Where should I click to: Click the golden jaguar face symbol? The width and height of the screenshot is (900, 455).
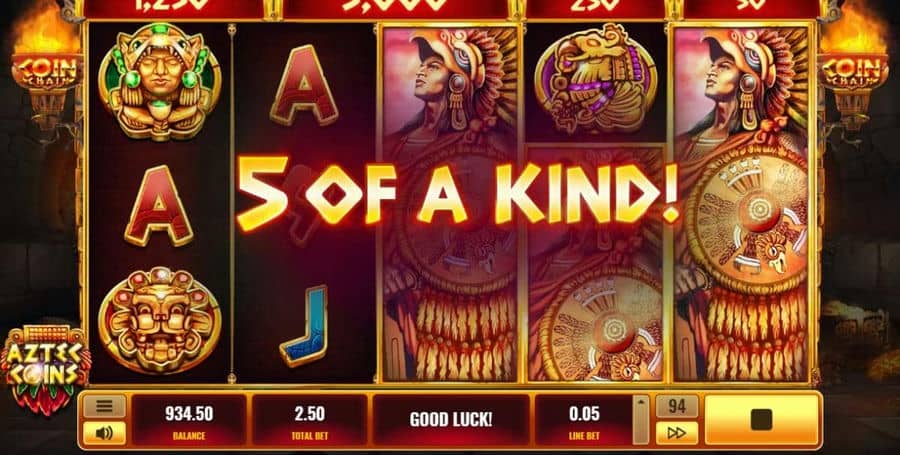coord(160,321)
